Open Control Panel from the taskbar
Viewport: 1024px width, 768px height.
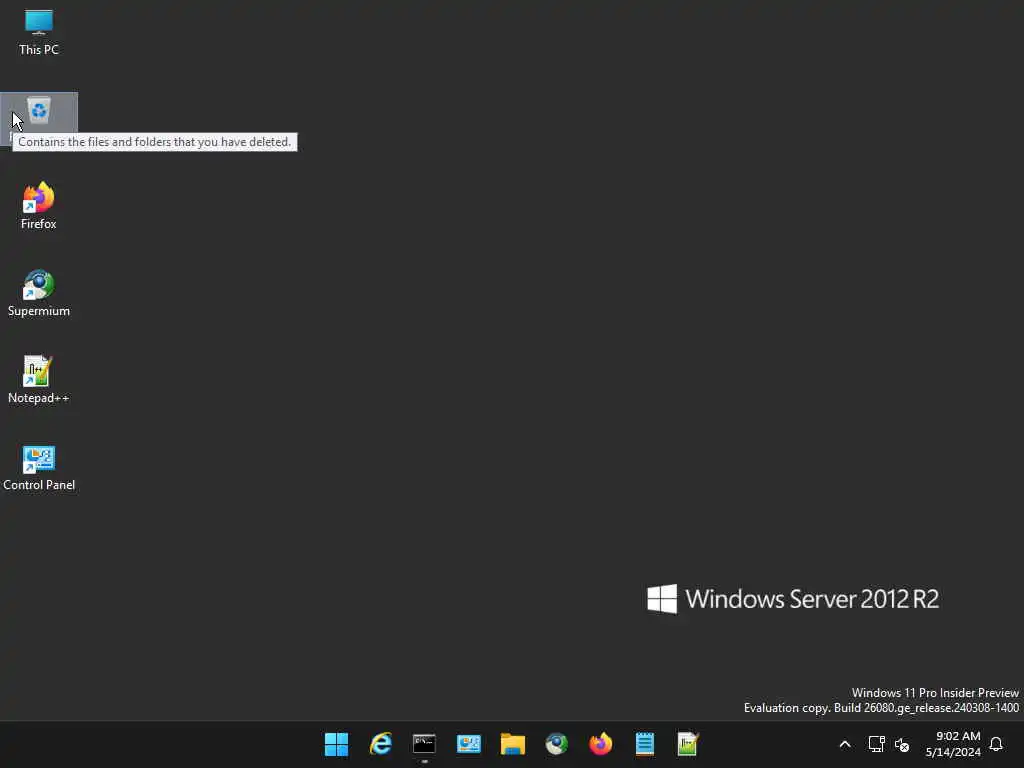coord(469,744)
